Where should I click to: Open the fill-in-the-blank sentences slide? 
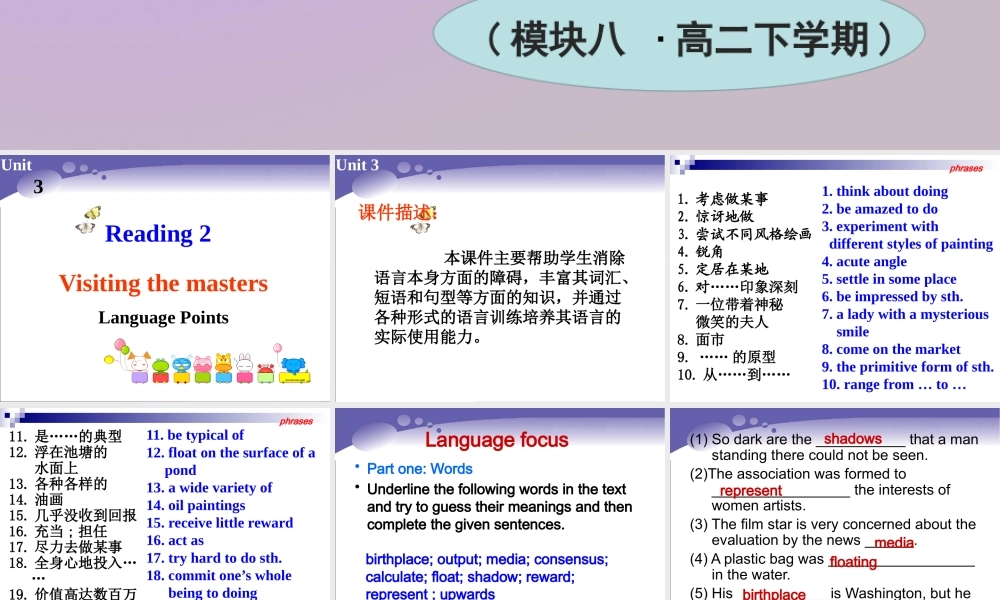[x=835, y=504]
